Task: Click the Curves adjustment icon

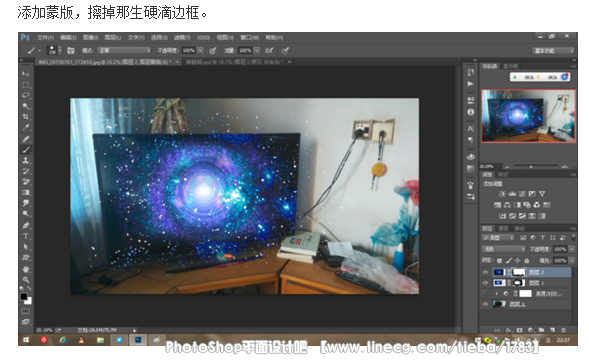Action: click(x=522, y=194)
